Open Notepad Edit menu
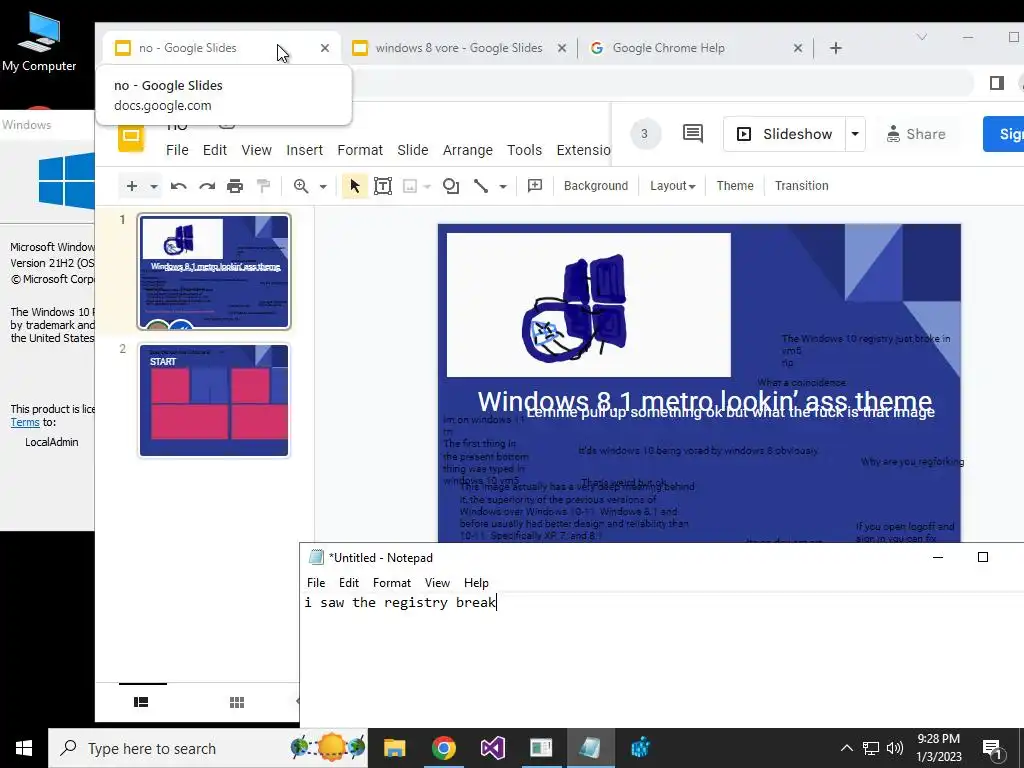The height and width of the screenshot is (768, 1024). (349, 583)
